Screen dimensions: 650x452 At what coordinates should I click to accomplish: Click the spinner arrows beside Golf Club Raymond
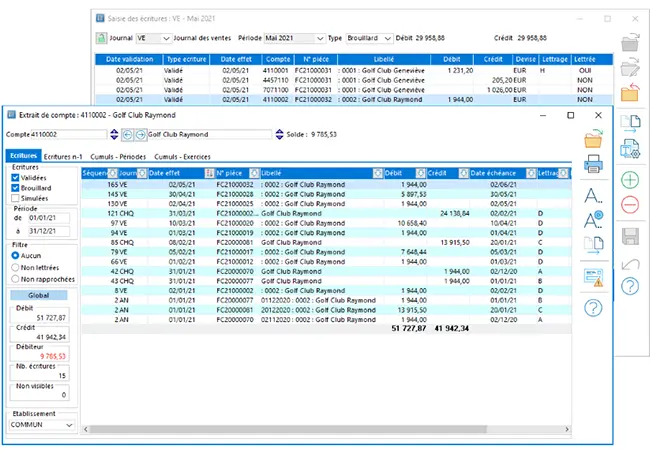click(279, 134)
